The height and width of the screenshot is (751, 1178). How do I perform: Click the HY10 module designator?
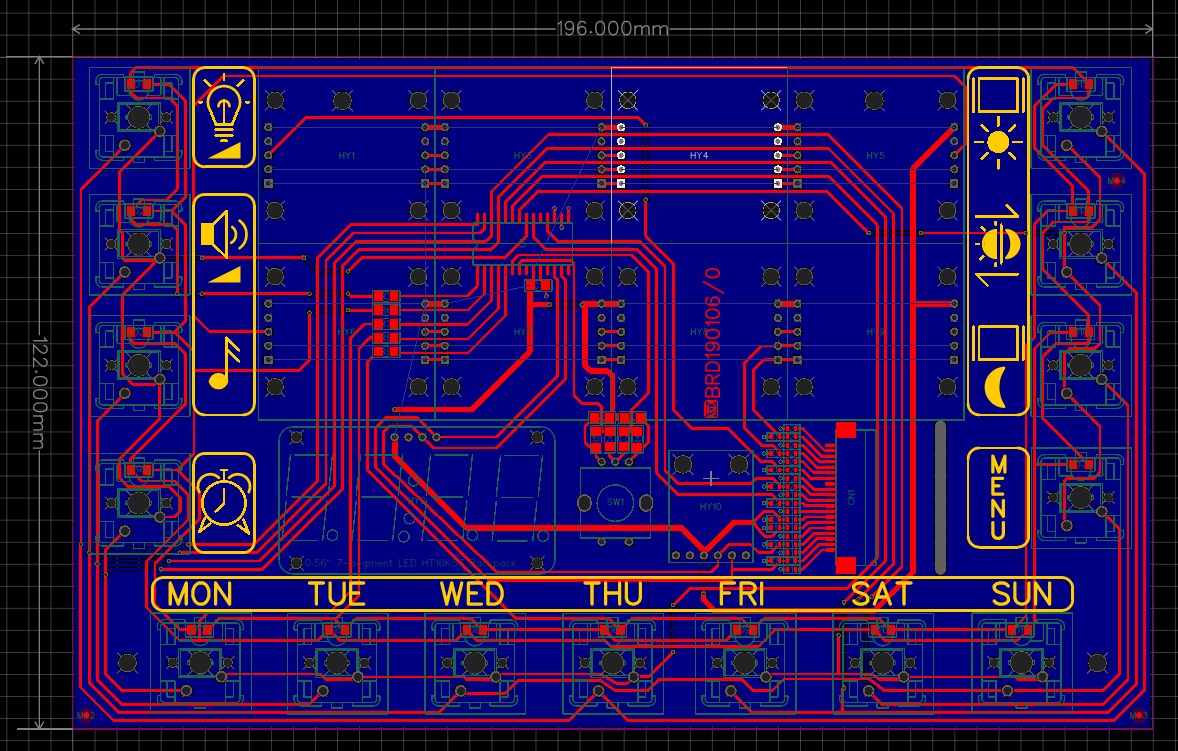(711, 507)
